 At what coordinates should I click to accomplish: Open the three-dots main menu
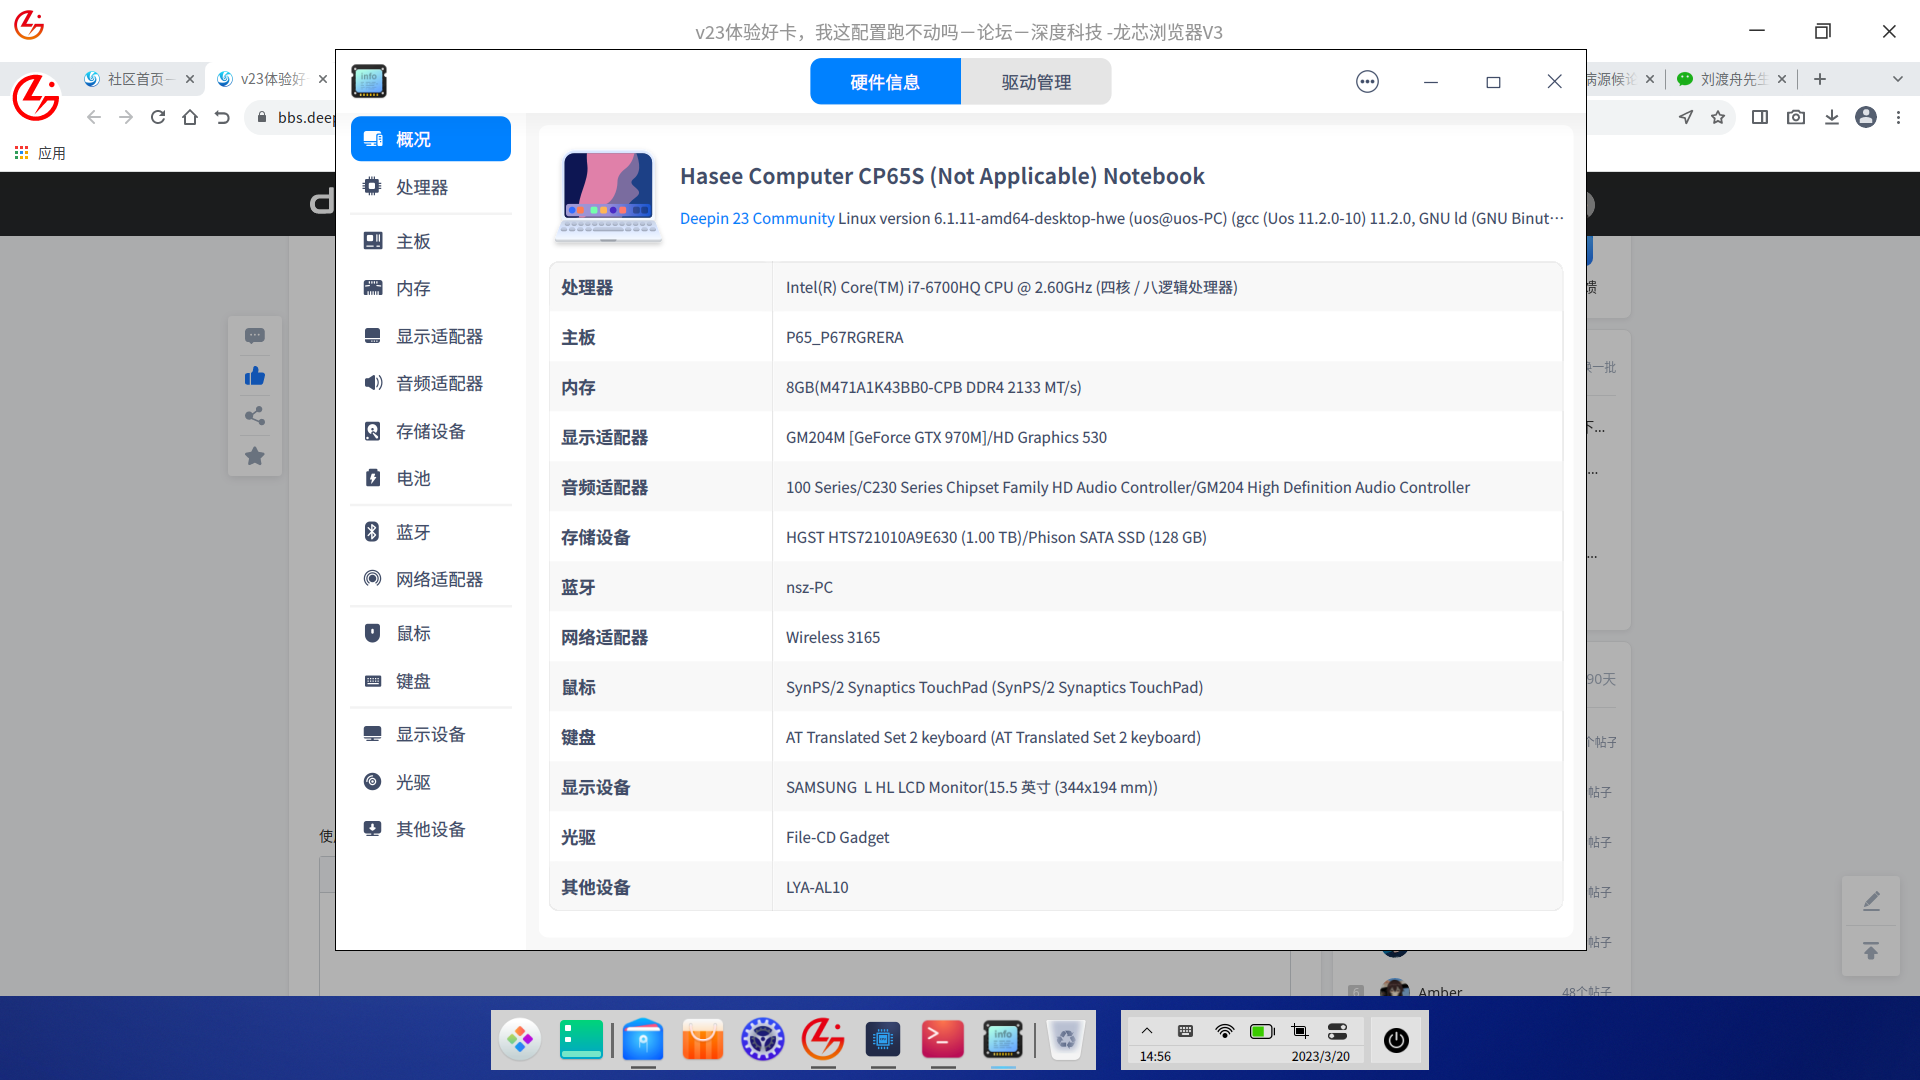pos(1367,82)
